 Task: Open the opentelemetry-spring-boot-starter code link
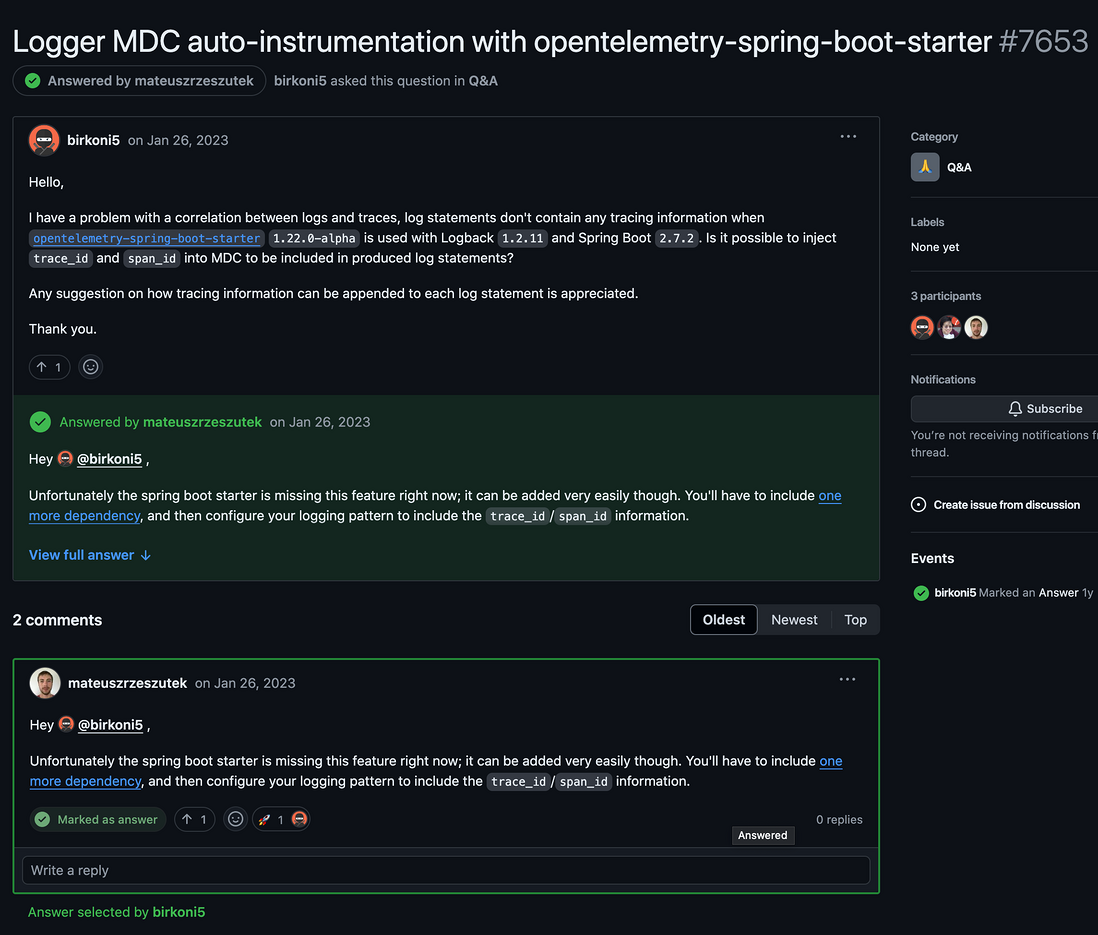point(147,238)
